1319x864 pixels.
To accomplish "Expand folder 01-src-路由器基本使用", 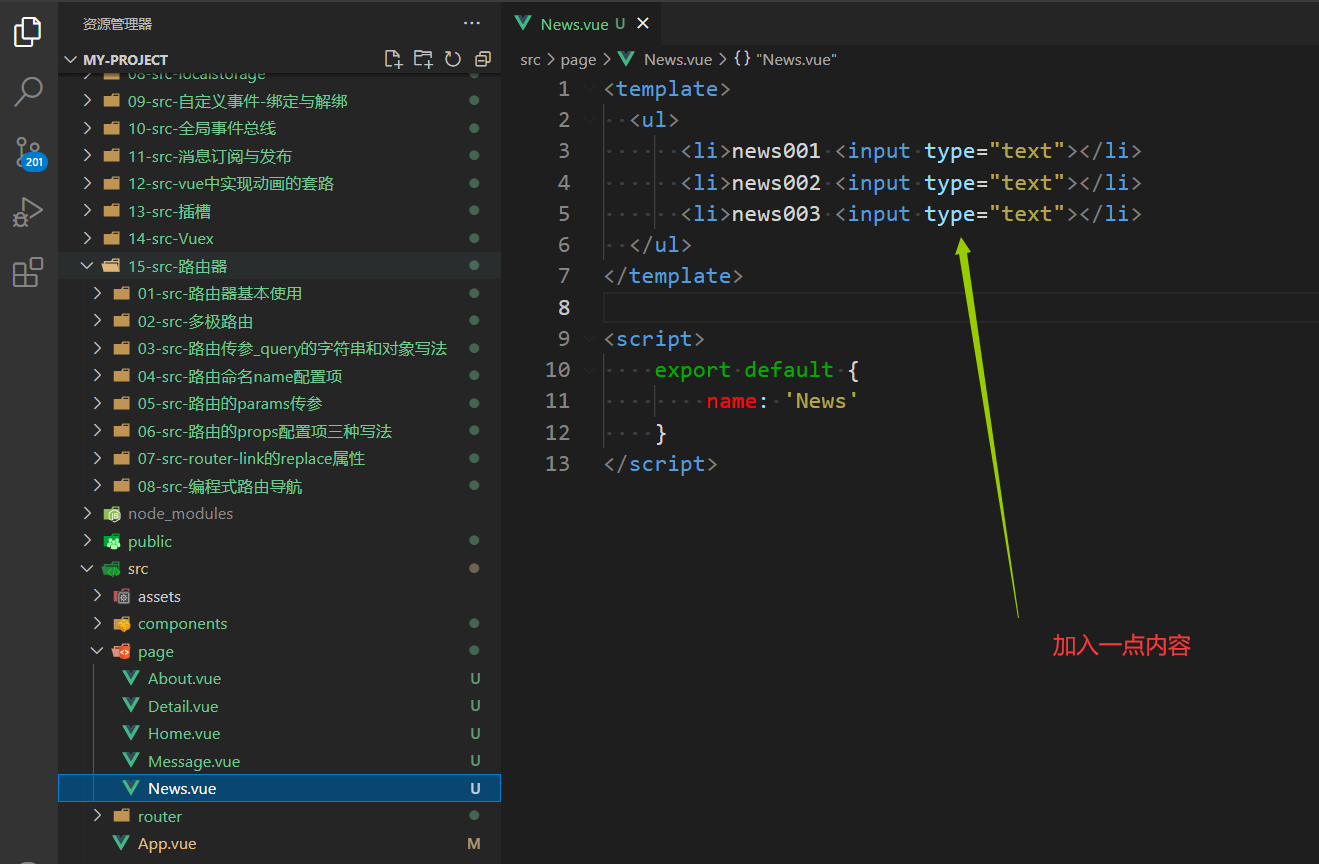I will coord(280,293).
